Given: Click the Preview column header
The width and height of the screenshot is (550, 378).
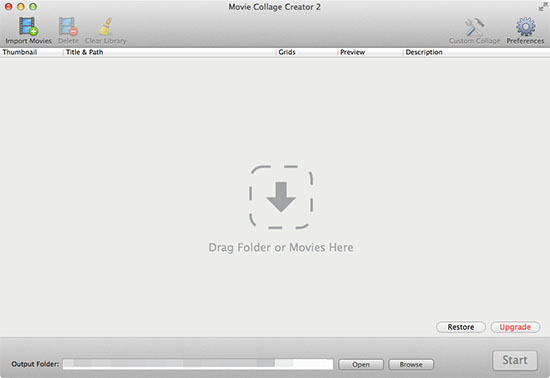Looking at the screenshot, I should pos(353,52).
